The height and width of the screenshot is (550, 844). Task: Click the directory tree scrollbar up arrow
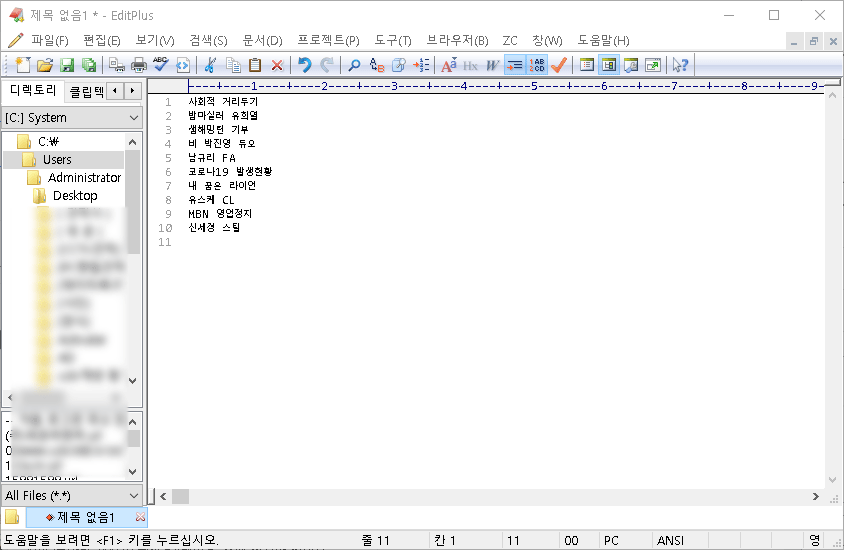[x=132, y=142]
